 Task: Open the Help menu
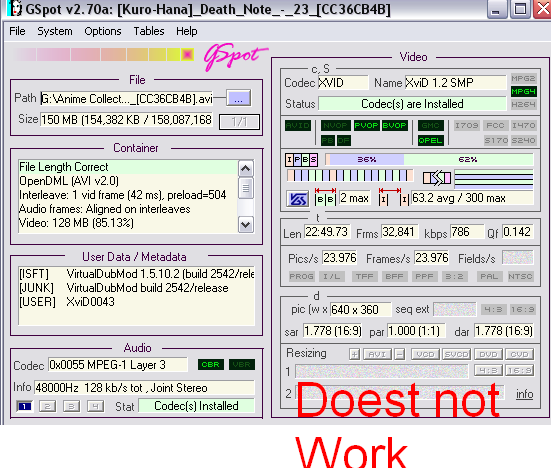coord(187,31)
